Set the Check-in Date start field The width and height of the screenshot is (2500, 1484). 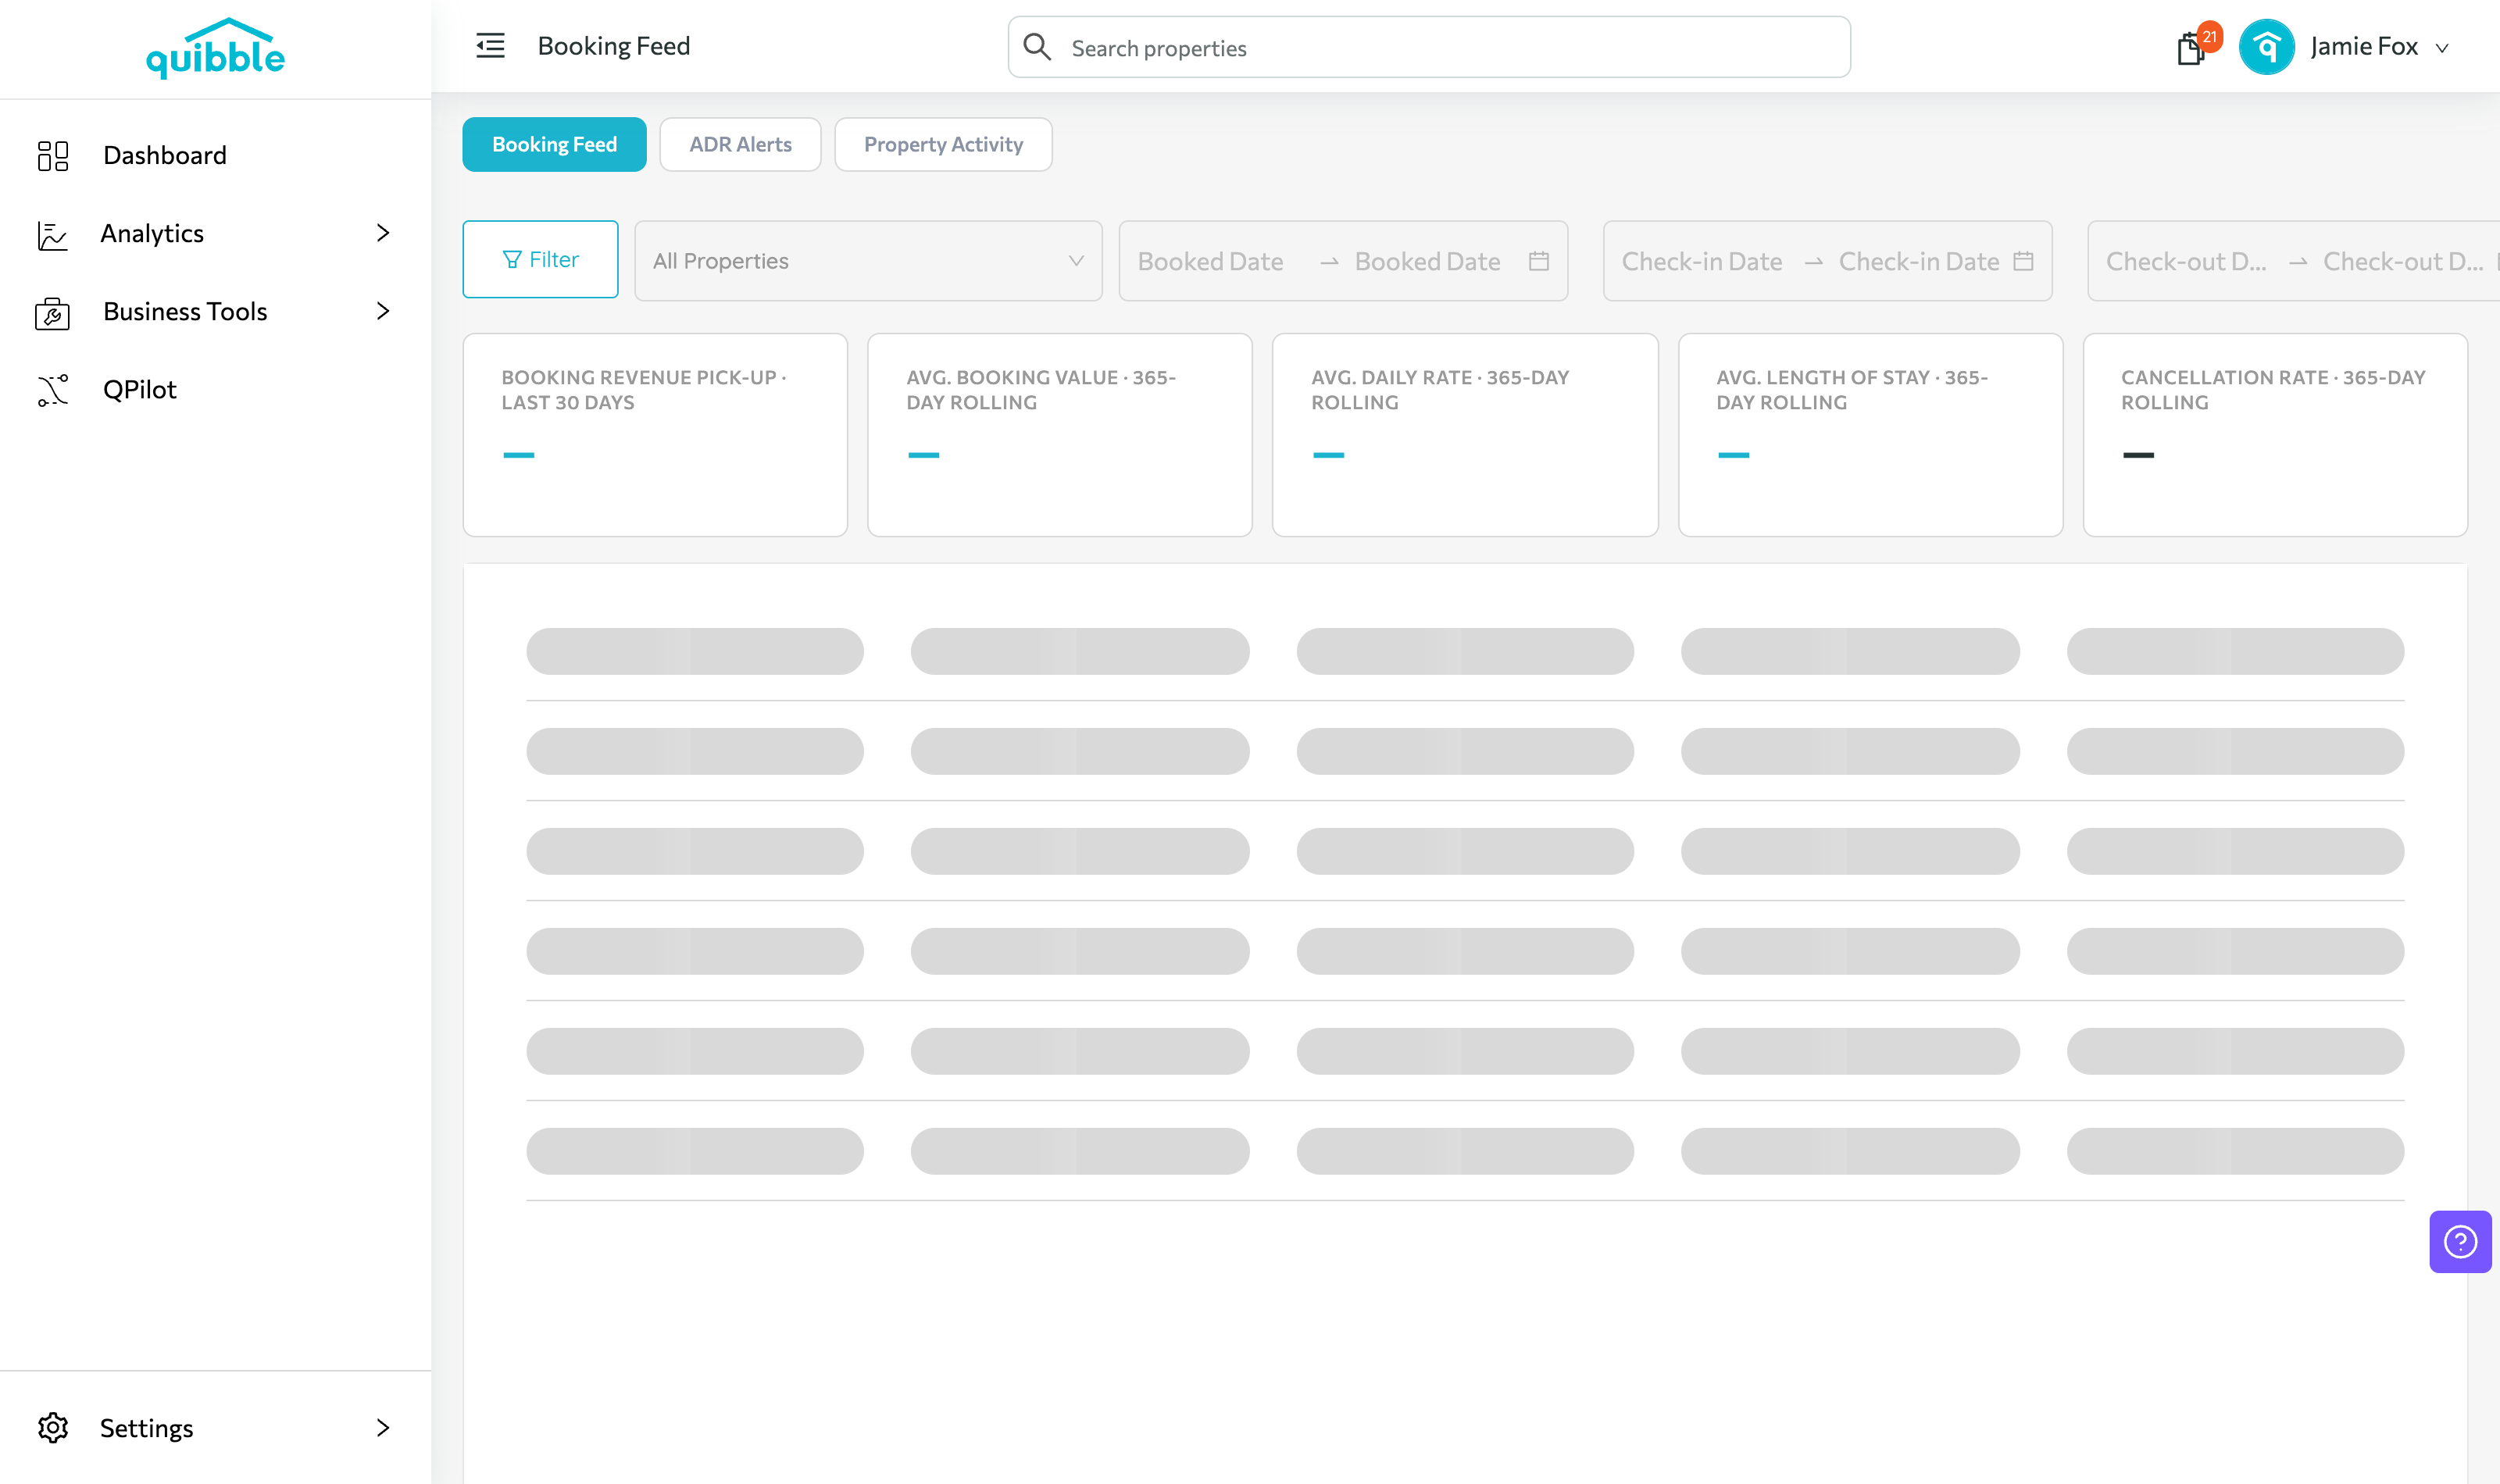tap(1701, 261)
